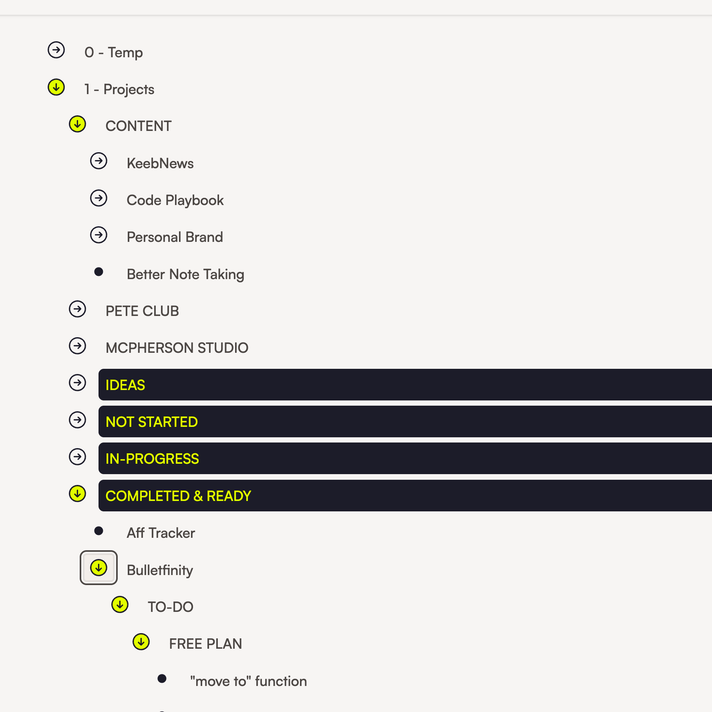This screenshot has width=712, height=712.
Task: Collapse COMPLETED & READY section arrow
Action: [77, 495]
